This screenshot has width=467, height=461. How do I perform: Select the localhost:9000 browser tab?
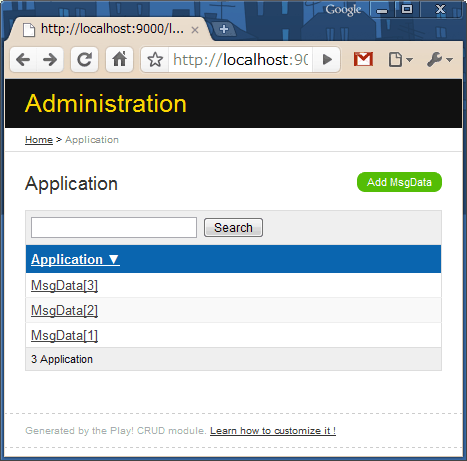pyautogui.click(x=110, y=29)
